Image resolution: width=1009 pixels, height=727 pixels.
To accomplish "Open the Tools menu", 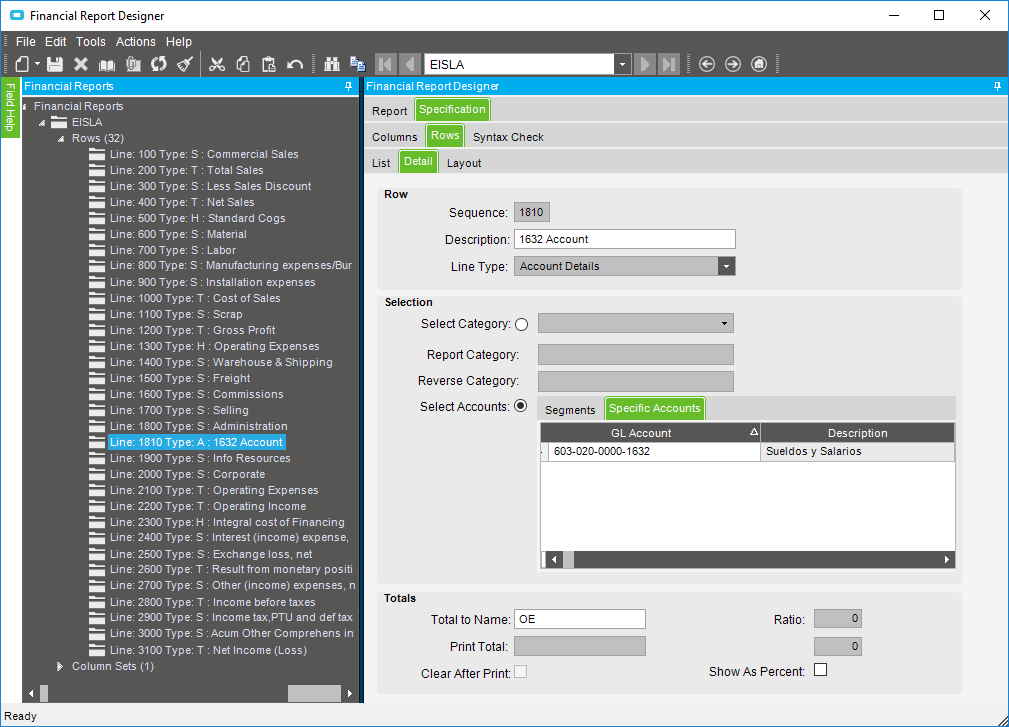I will click(91, 42).
